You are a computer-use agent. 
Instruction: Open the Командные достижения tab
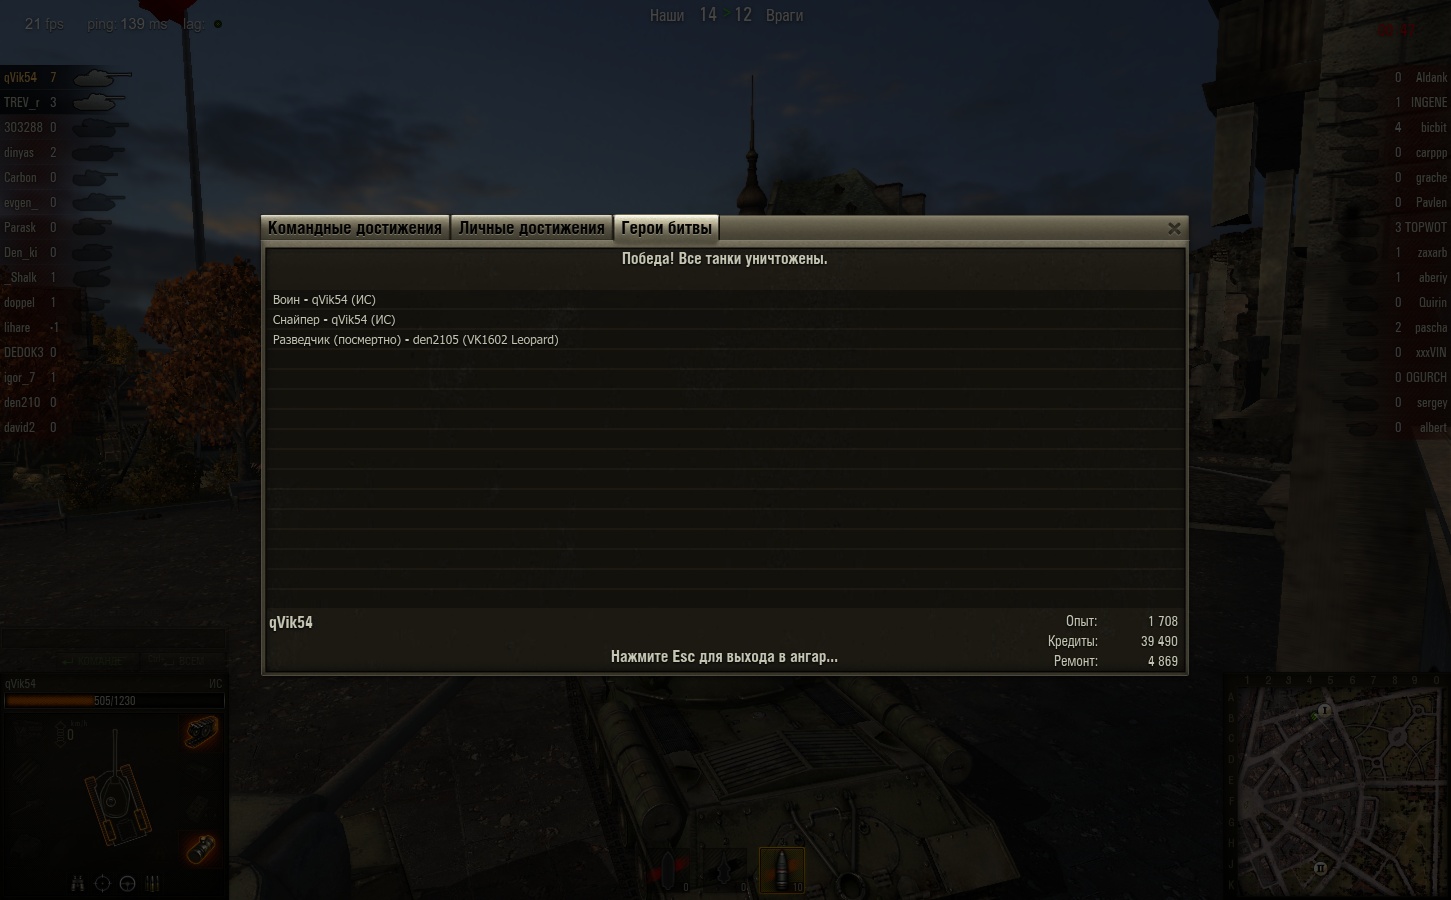(355, 228)
